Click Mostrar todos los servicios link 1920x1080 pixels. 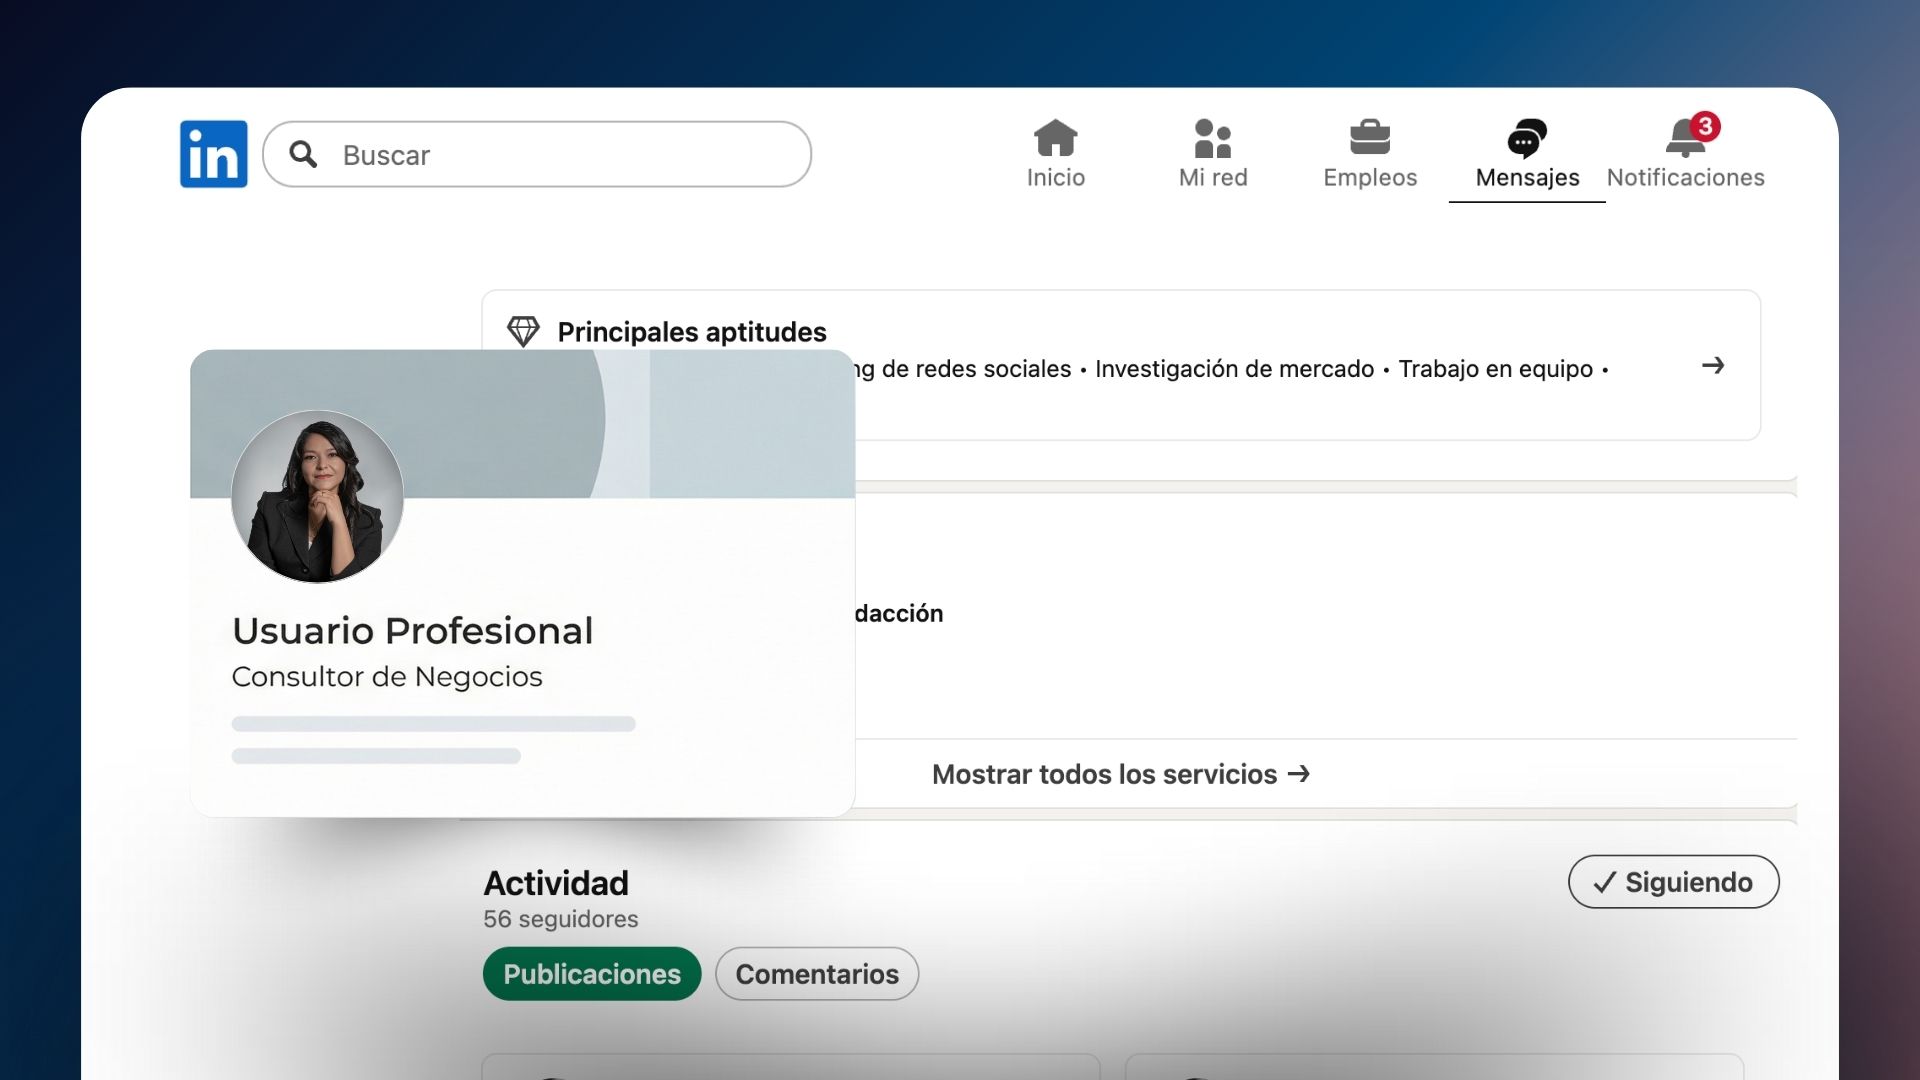[x=1120, y=774]
